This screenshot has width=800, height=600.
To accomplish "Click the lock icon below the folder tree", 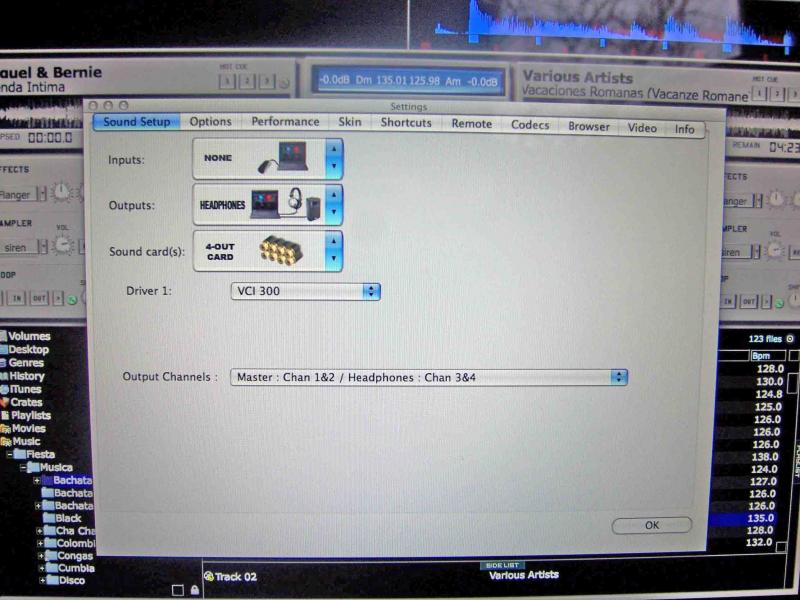I will [x=194, y=590].
